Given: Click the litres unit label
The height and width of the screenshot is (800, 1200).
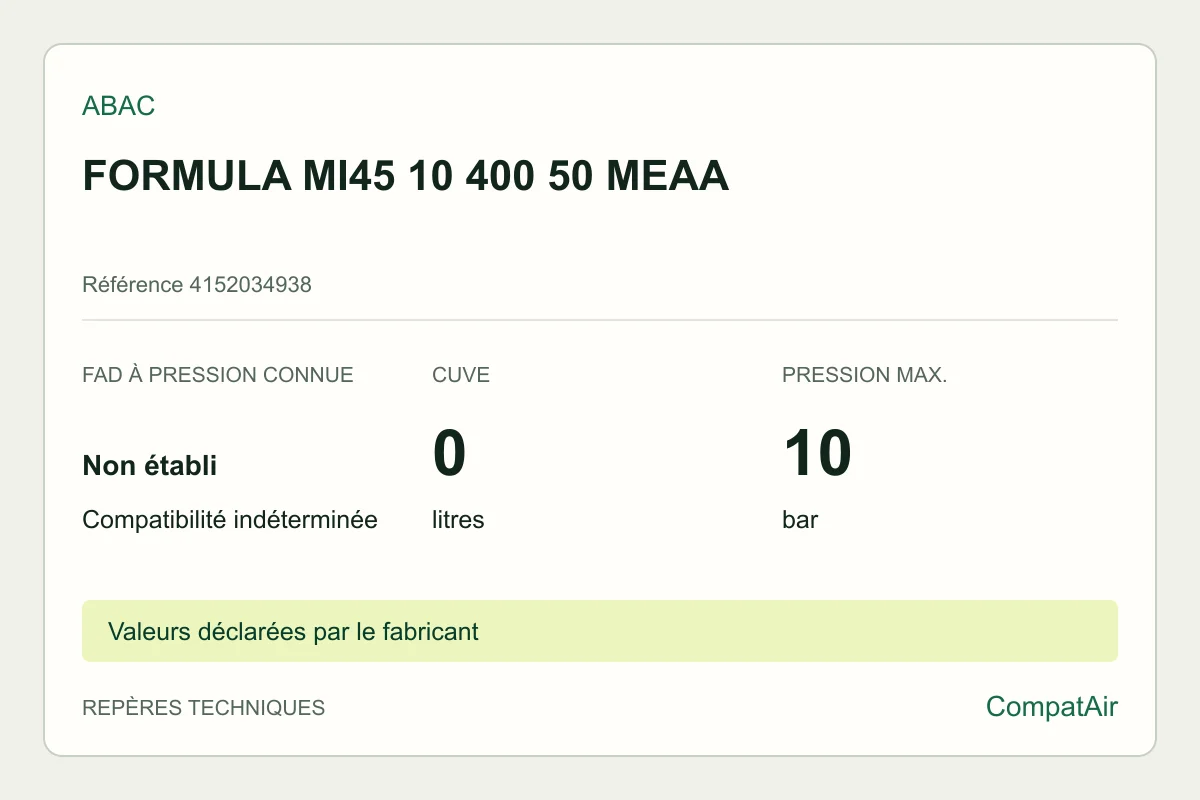Looking at the screenshot, I should tap(458, 520).
